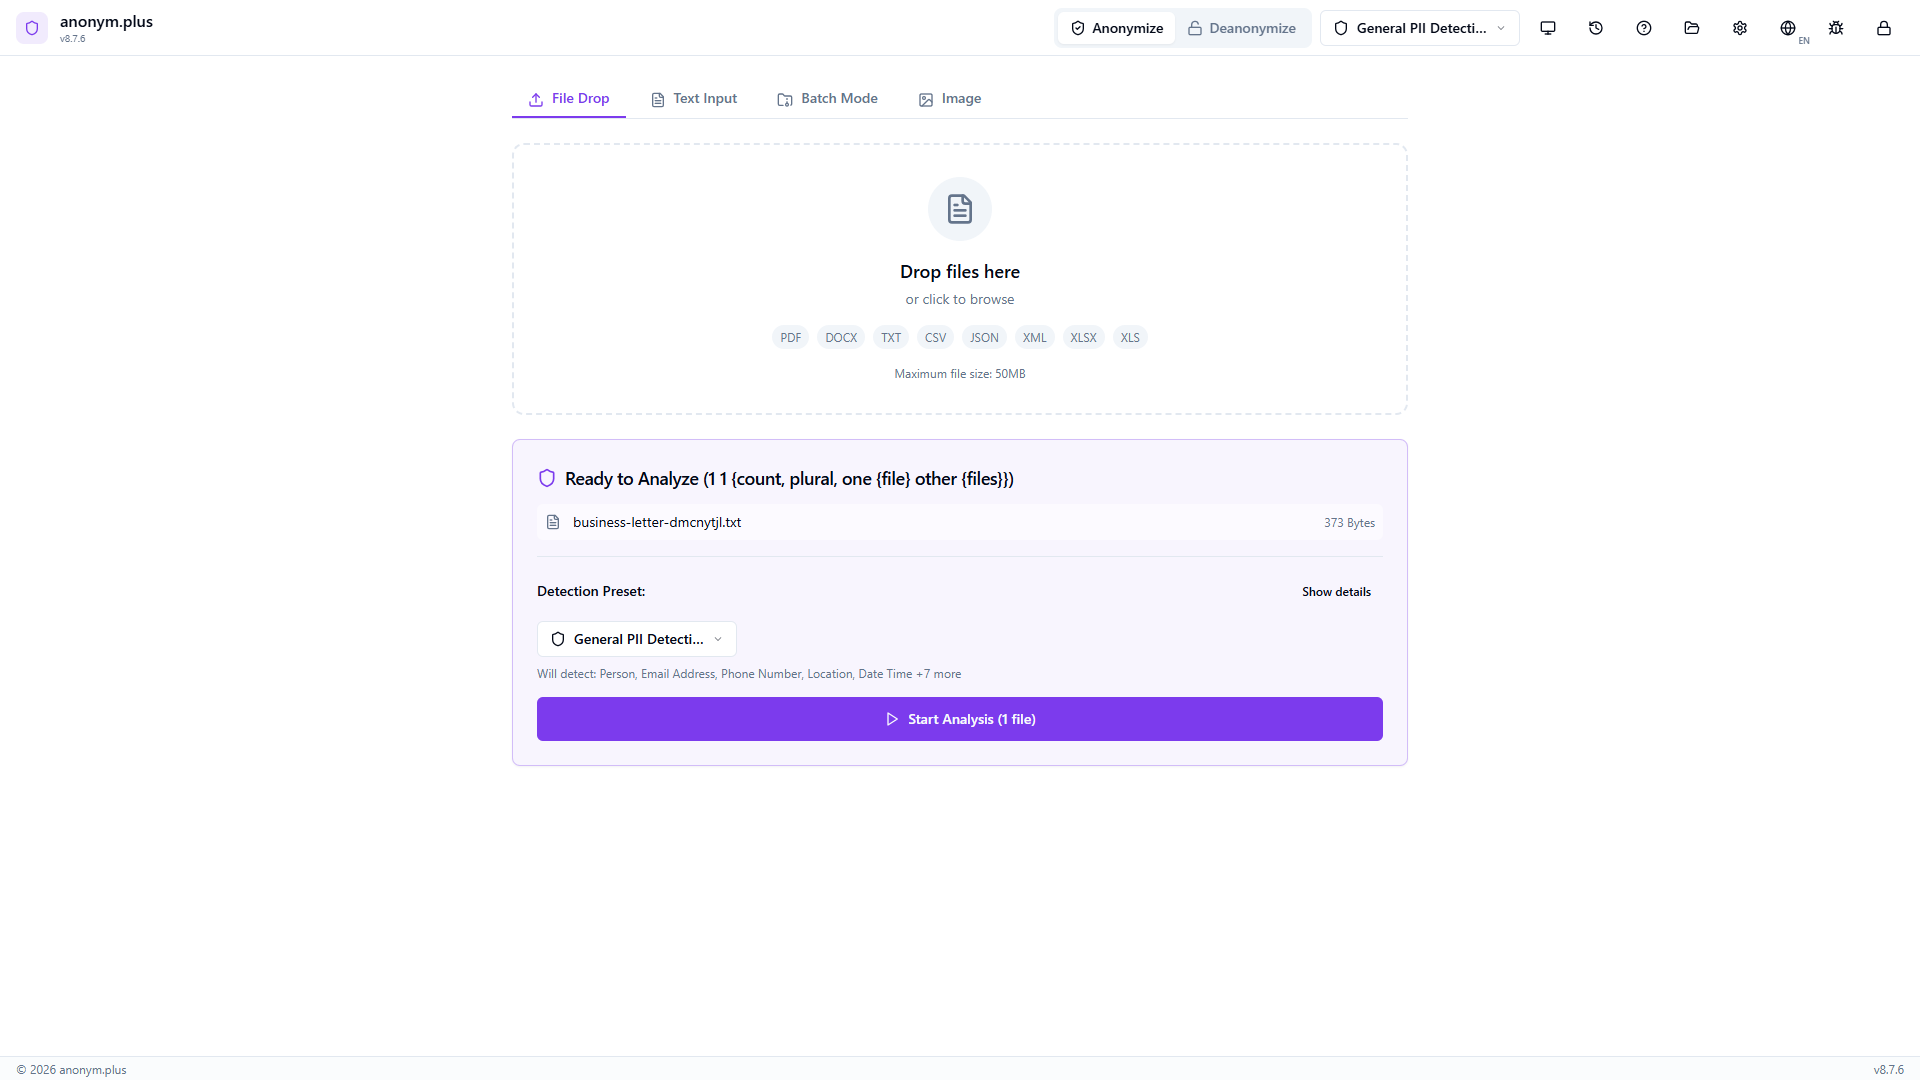Screen dimensions: 1920x1080
Task: Click the open folder icon in header
Action: [1692, 28]
